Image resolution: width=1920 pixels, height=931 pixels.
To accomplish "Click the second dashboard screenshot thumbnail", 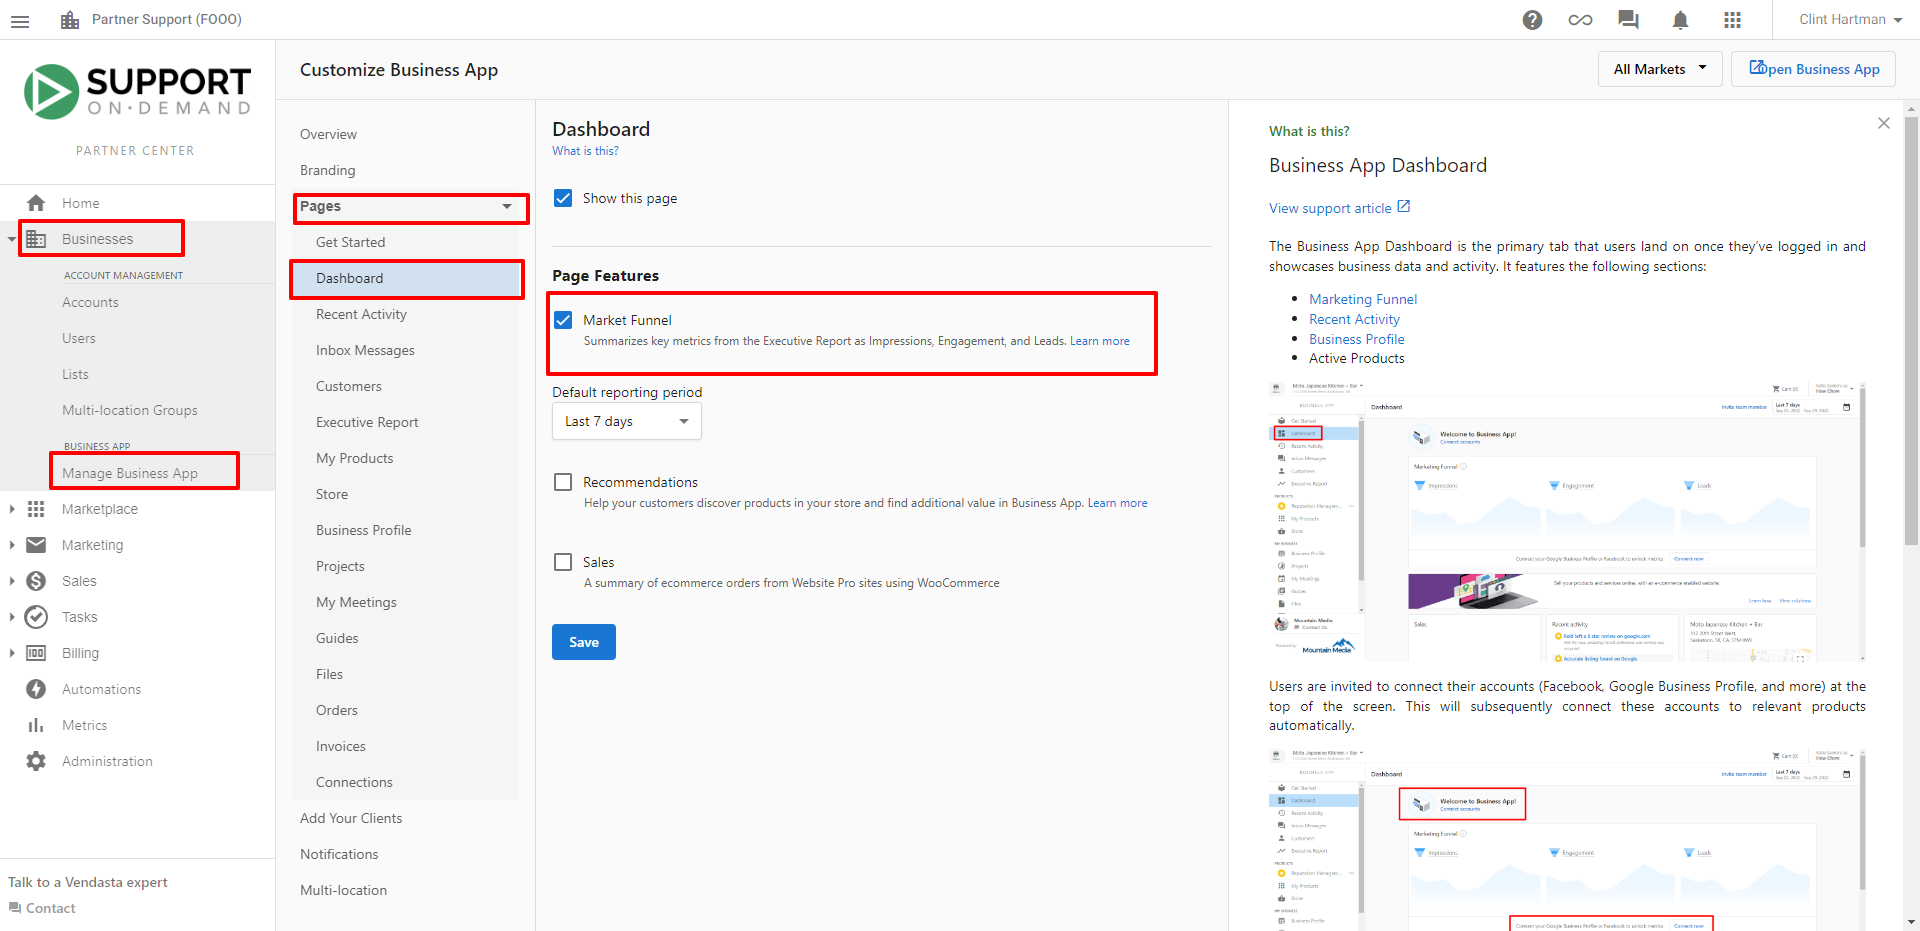I will click(1567, 839).
